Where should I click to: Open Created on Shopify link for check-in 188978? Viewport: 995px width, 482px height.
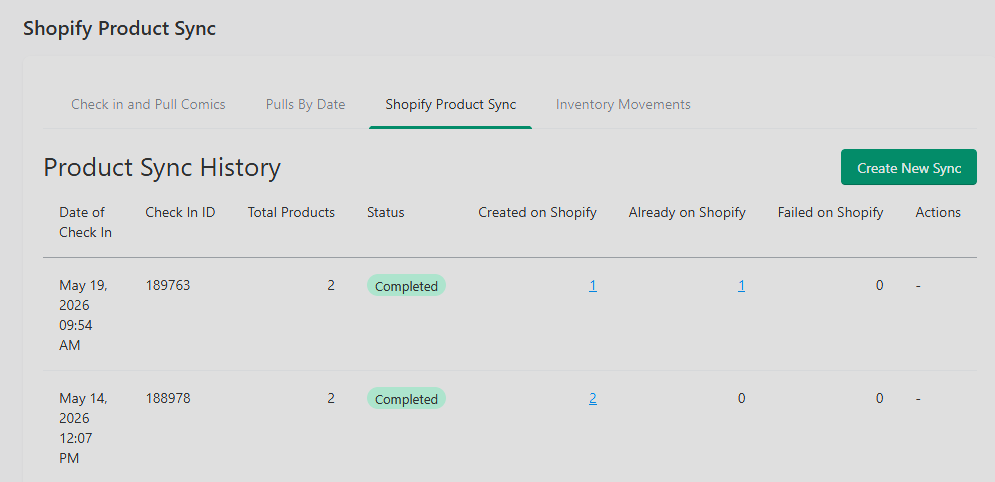[593, 399]
